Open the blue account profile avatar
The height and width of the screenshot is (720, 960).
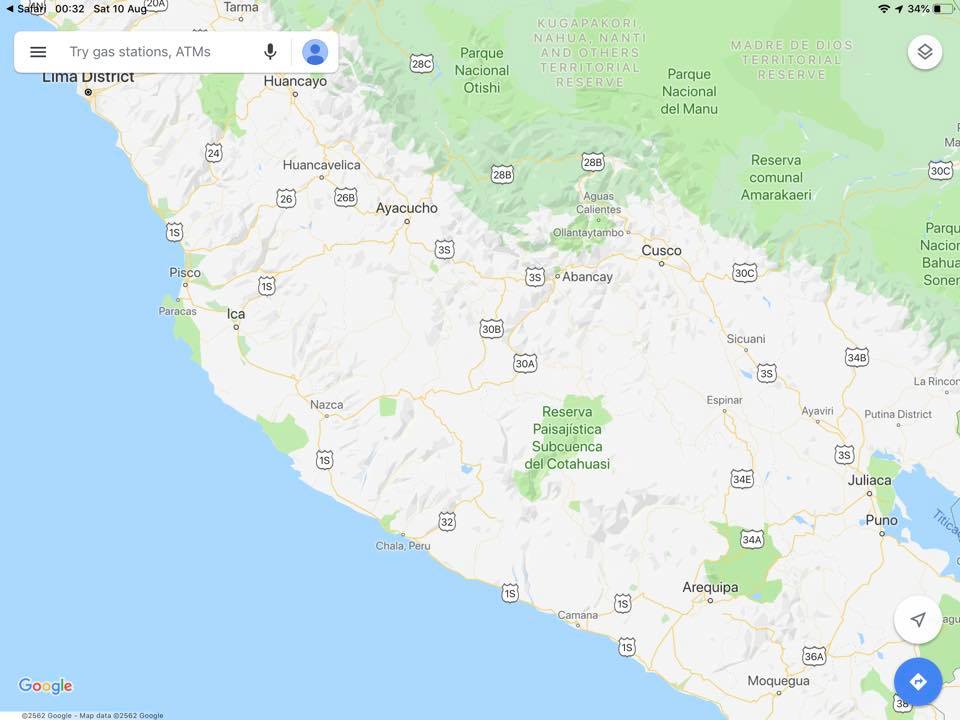(x=315, y=52)
